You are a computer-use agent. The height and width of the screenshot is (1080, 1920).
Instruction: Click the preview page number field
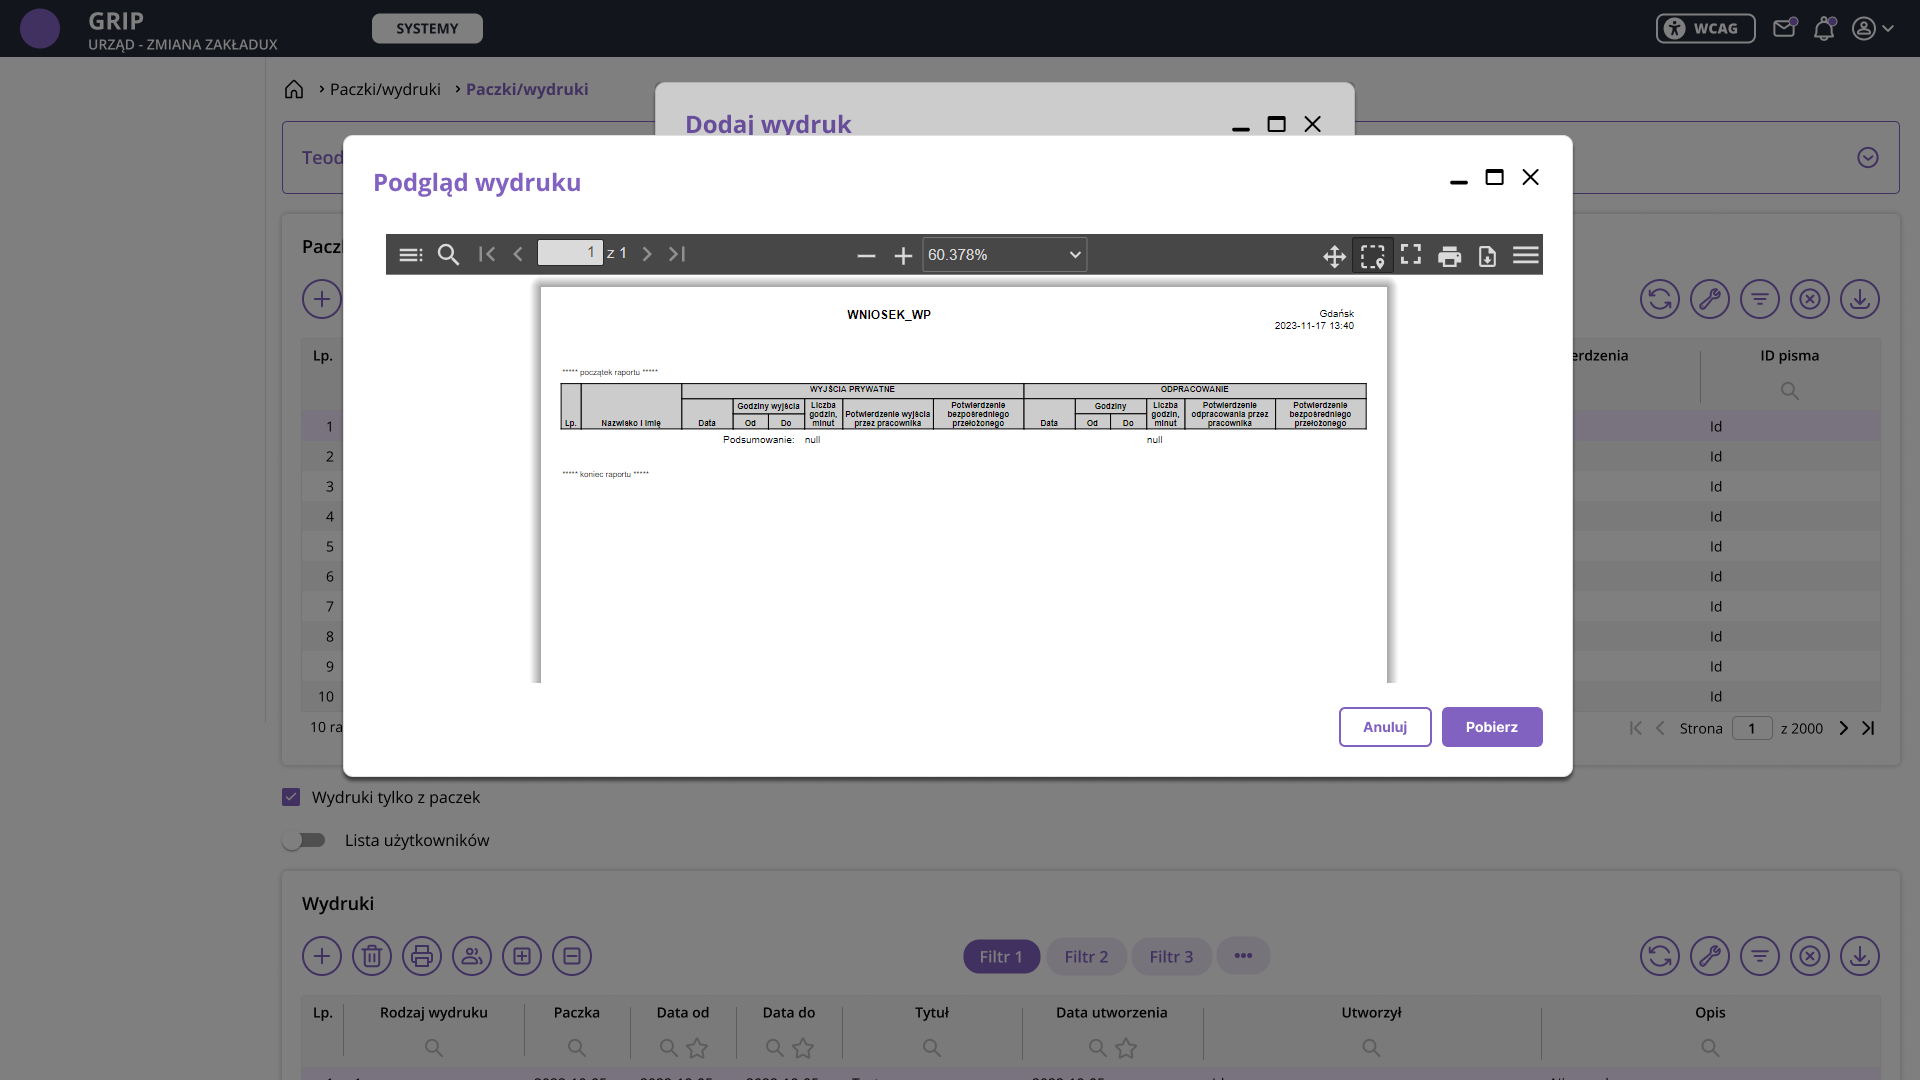click(x=570, y=253)
